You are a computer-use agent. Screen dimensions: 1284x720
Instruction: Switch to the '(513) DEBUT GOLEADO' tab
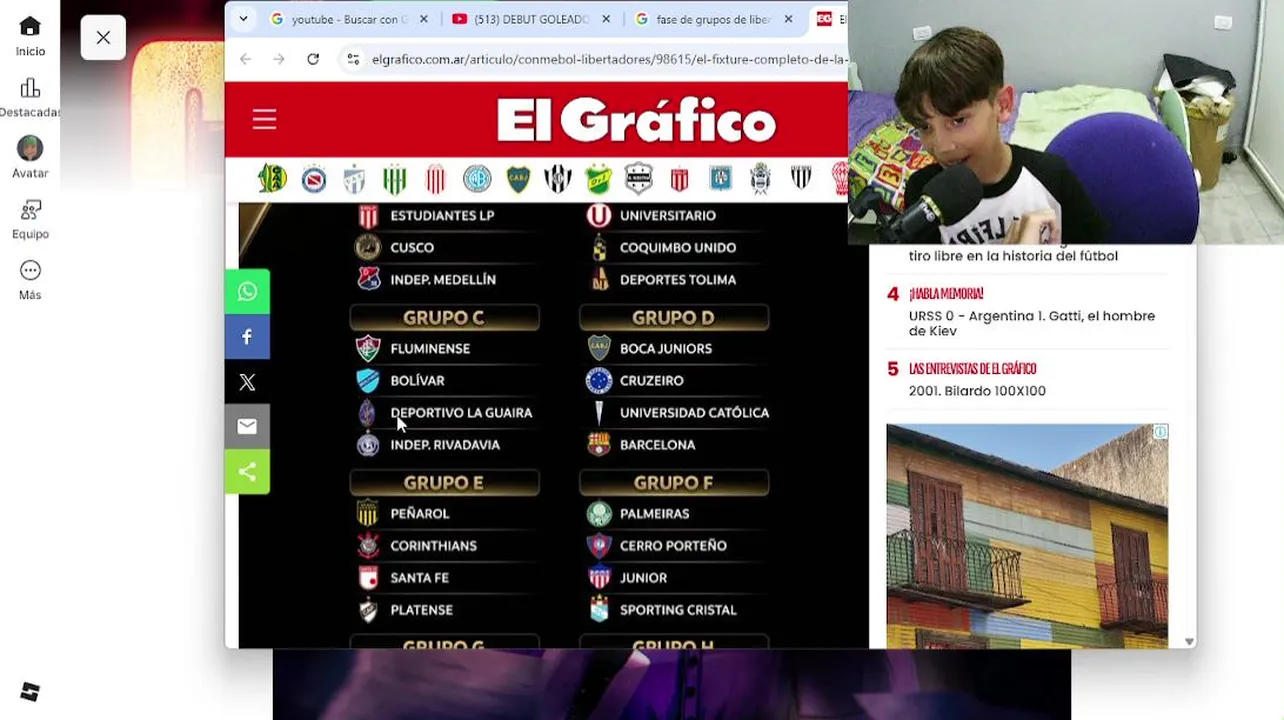click(531, 19)
